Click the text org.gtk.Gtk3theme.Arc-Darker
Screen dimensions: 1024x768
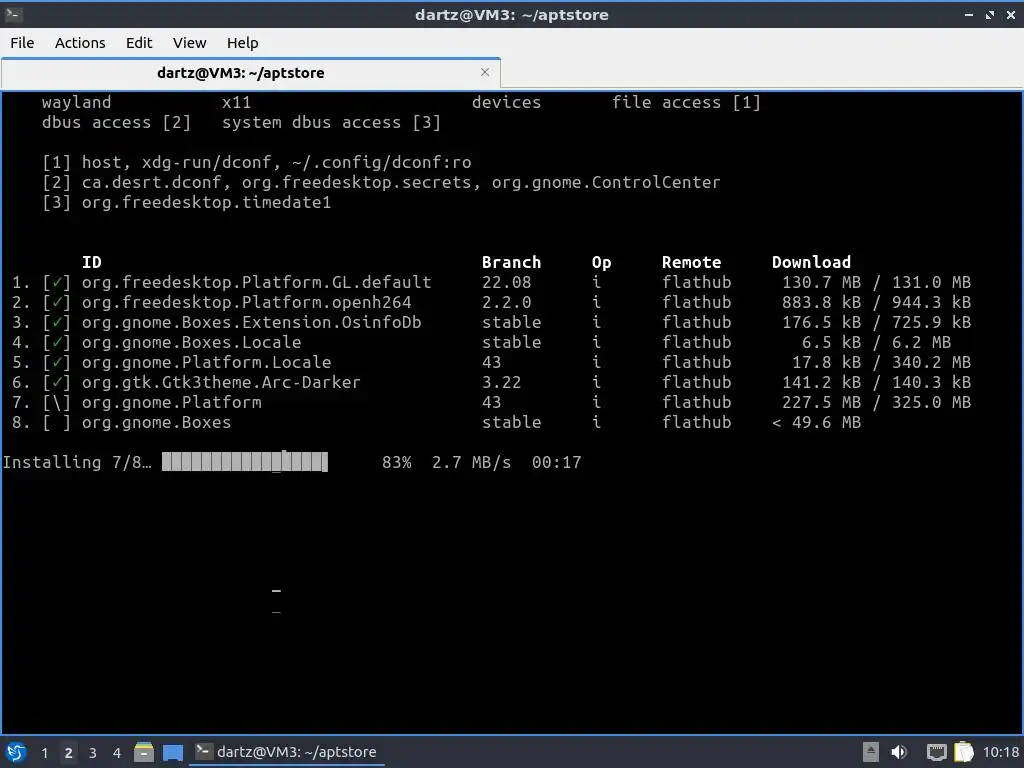221,382
